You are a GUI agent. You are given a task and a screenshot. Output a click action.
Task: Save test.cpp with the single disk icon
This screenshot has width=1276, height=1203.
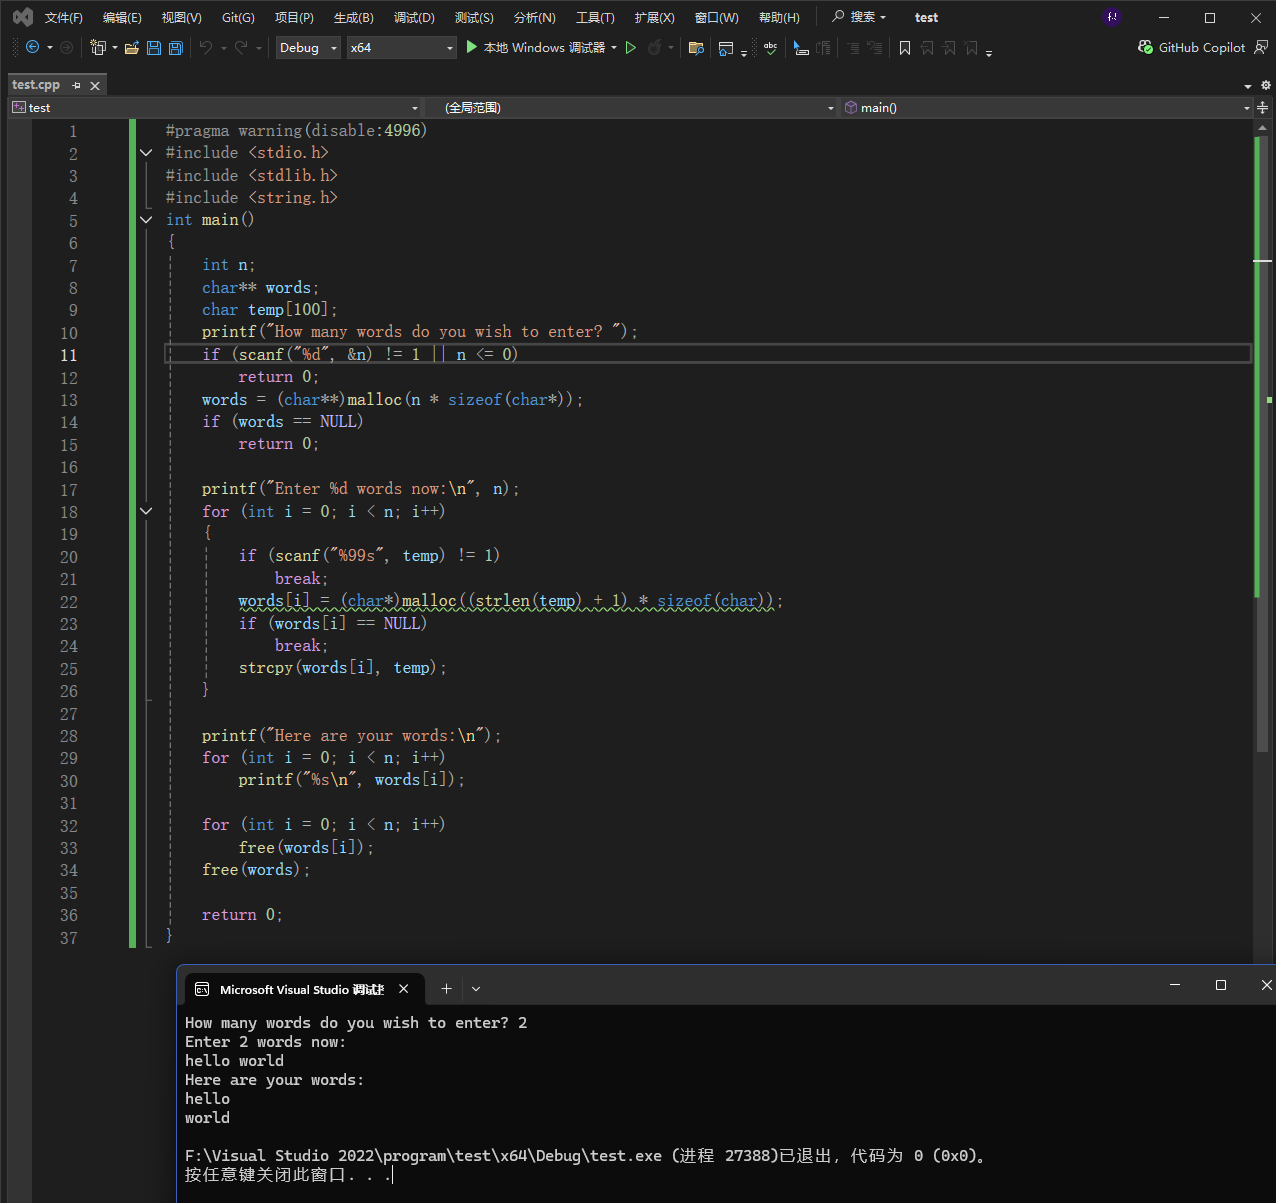(154, 47)
